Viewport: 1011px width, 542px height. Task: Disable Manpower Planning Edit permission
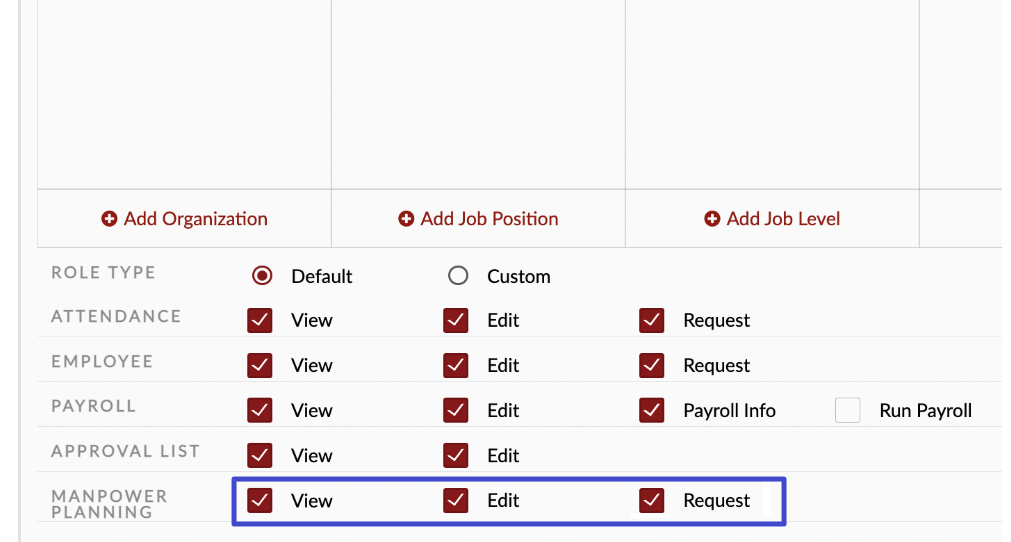pyautogui.click(x=456, y=500)
